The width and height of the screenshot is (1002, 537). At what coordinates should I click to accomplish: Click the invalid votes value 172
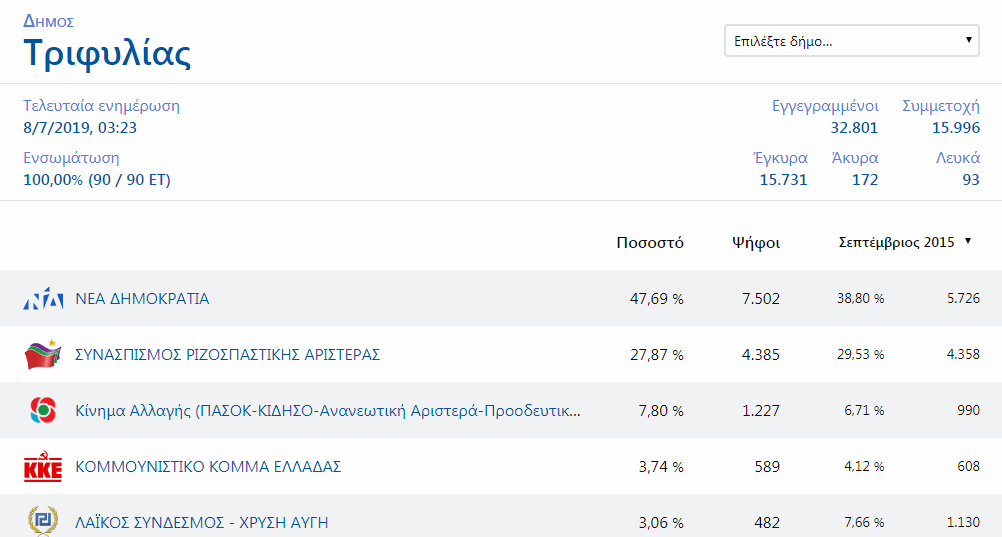point(865,180)
